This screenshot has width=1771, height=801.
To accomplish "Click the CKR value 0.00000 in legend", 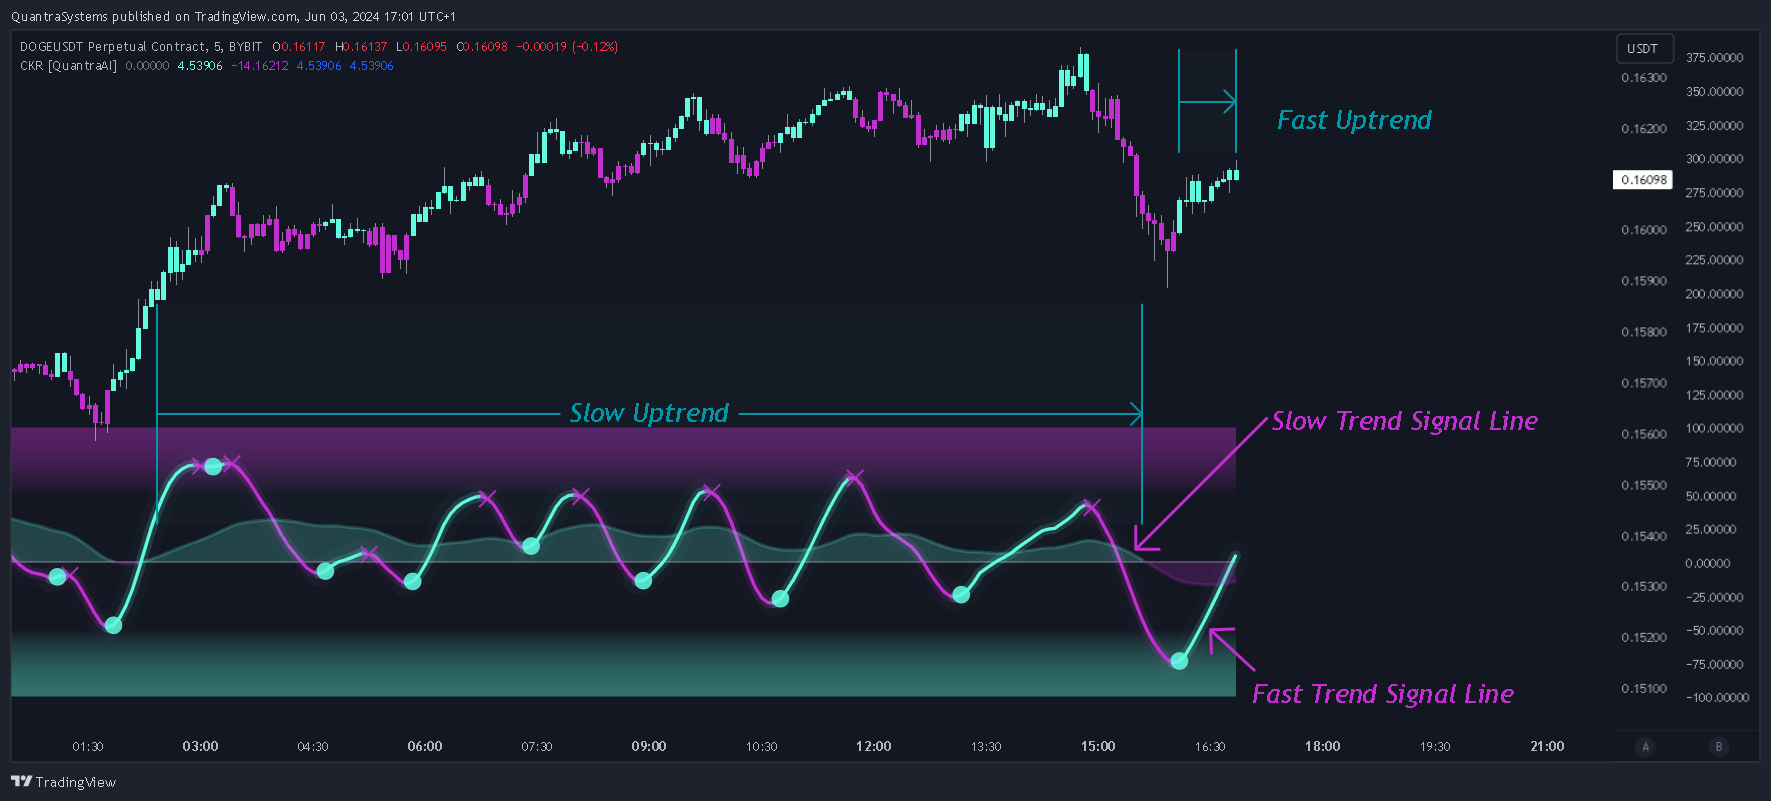I will 147,66.
